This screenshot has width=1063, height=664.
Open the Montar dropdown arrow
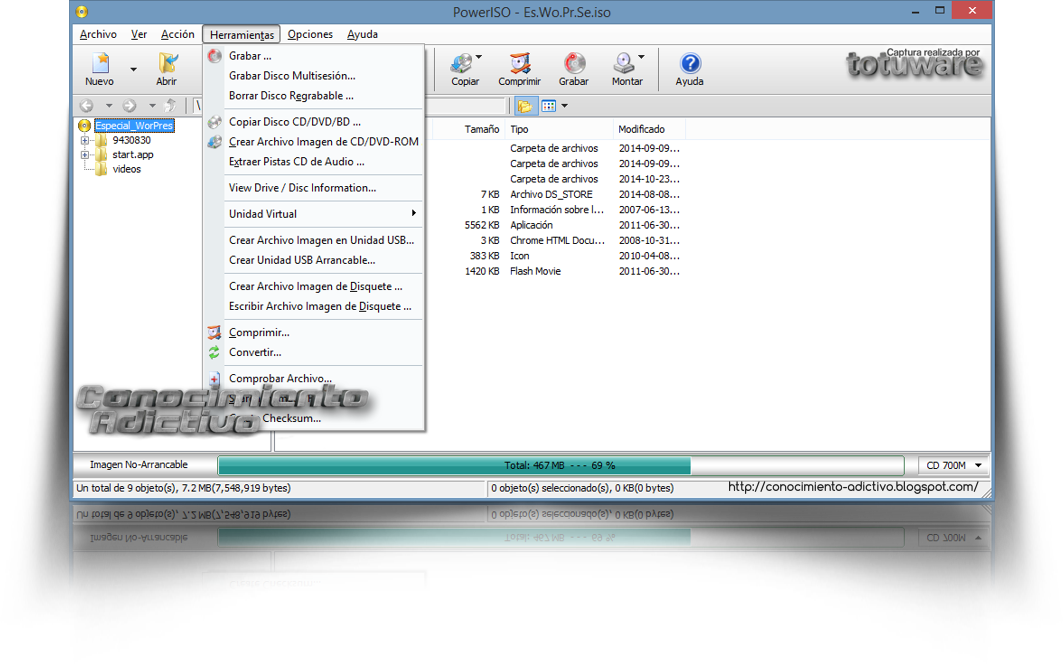pos(641,57)
